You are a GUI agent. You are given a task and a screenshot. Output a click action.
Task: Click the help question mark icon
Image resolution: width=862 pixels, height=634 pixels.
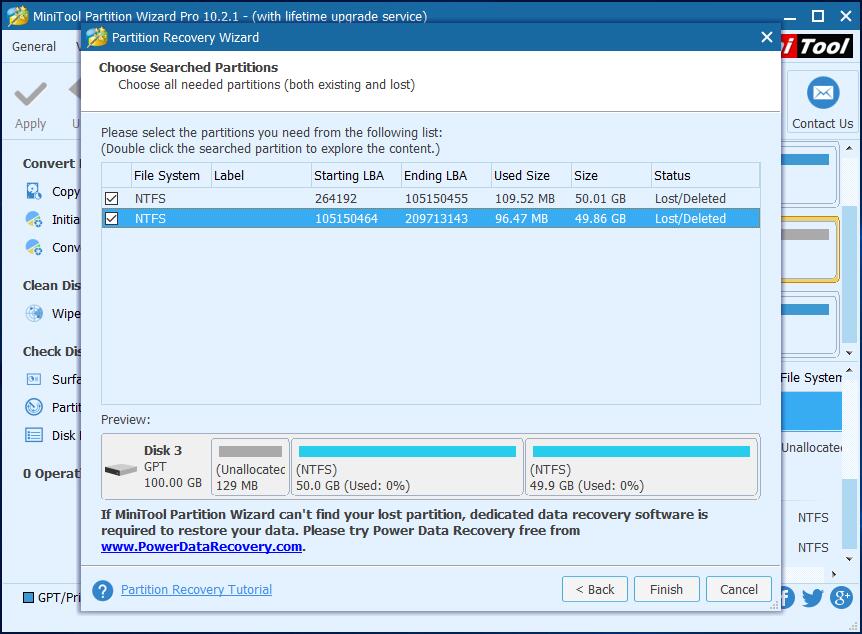pyautogui.click(x=102, y=590)
